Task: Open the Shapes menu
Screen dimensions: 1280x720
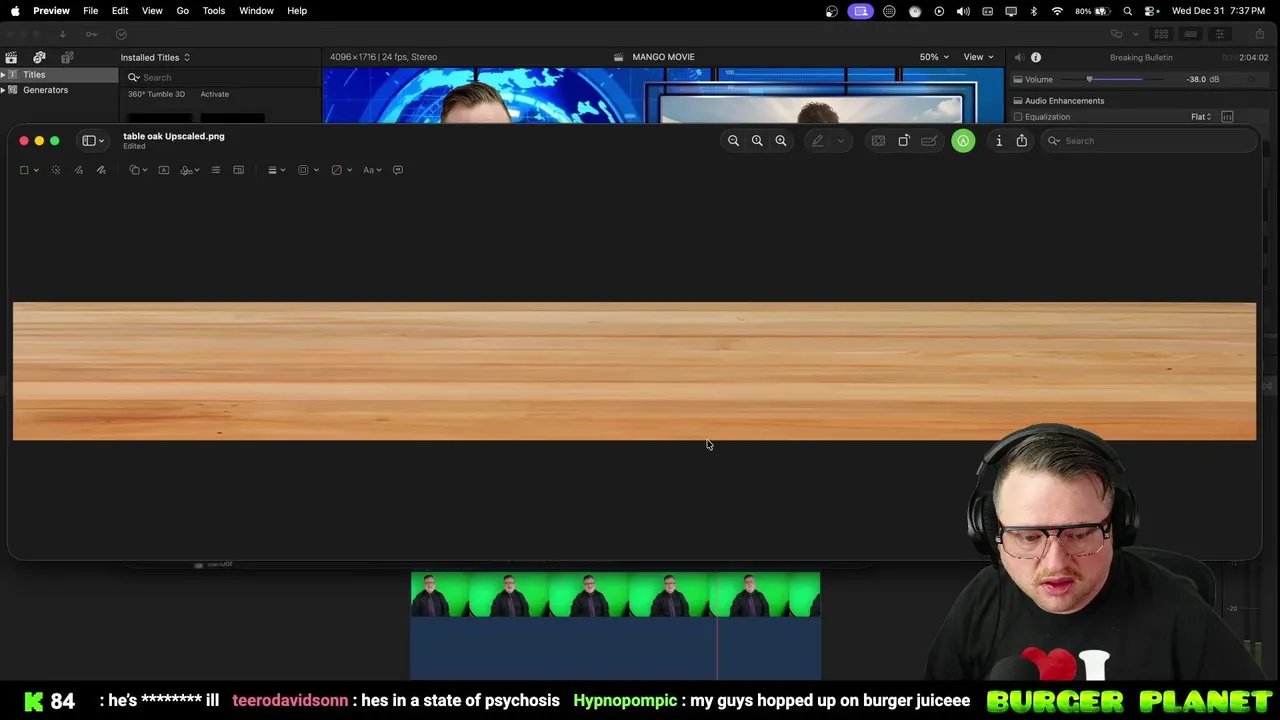Action: (138, 170)
